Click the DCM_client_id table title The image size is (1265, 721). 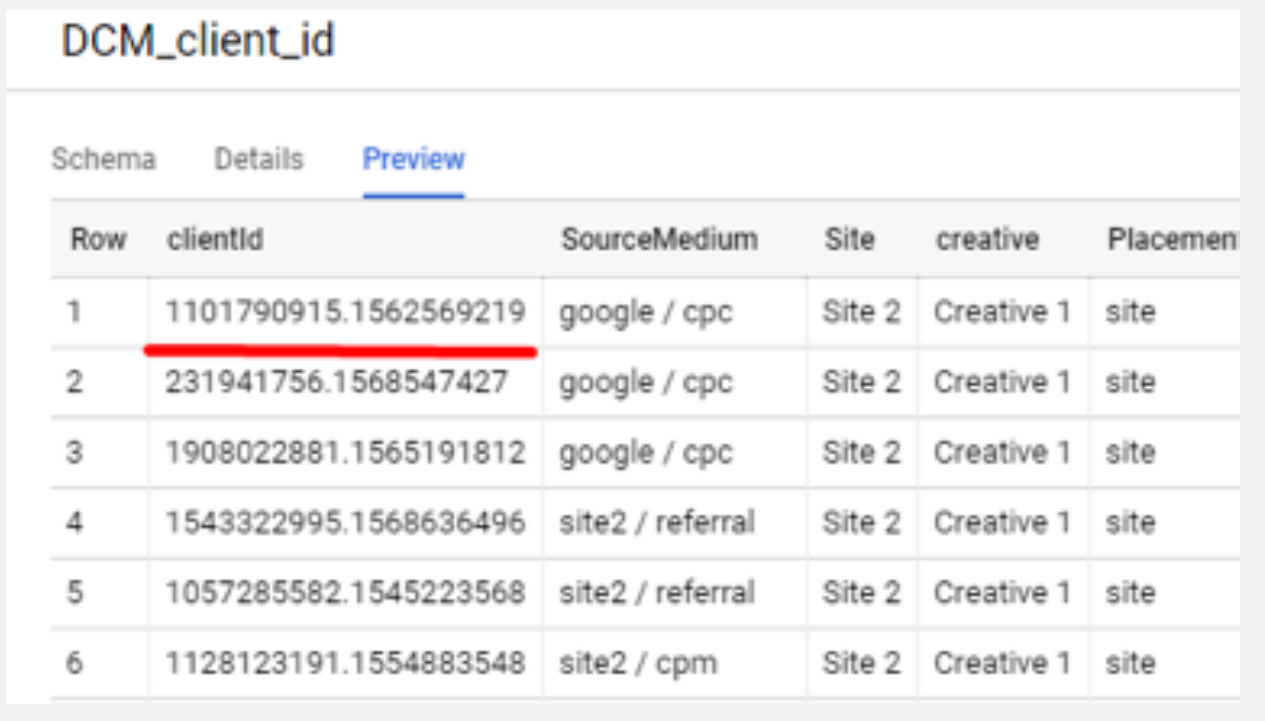[x=198, y=42]
